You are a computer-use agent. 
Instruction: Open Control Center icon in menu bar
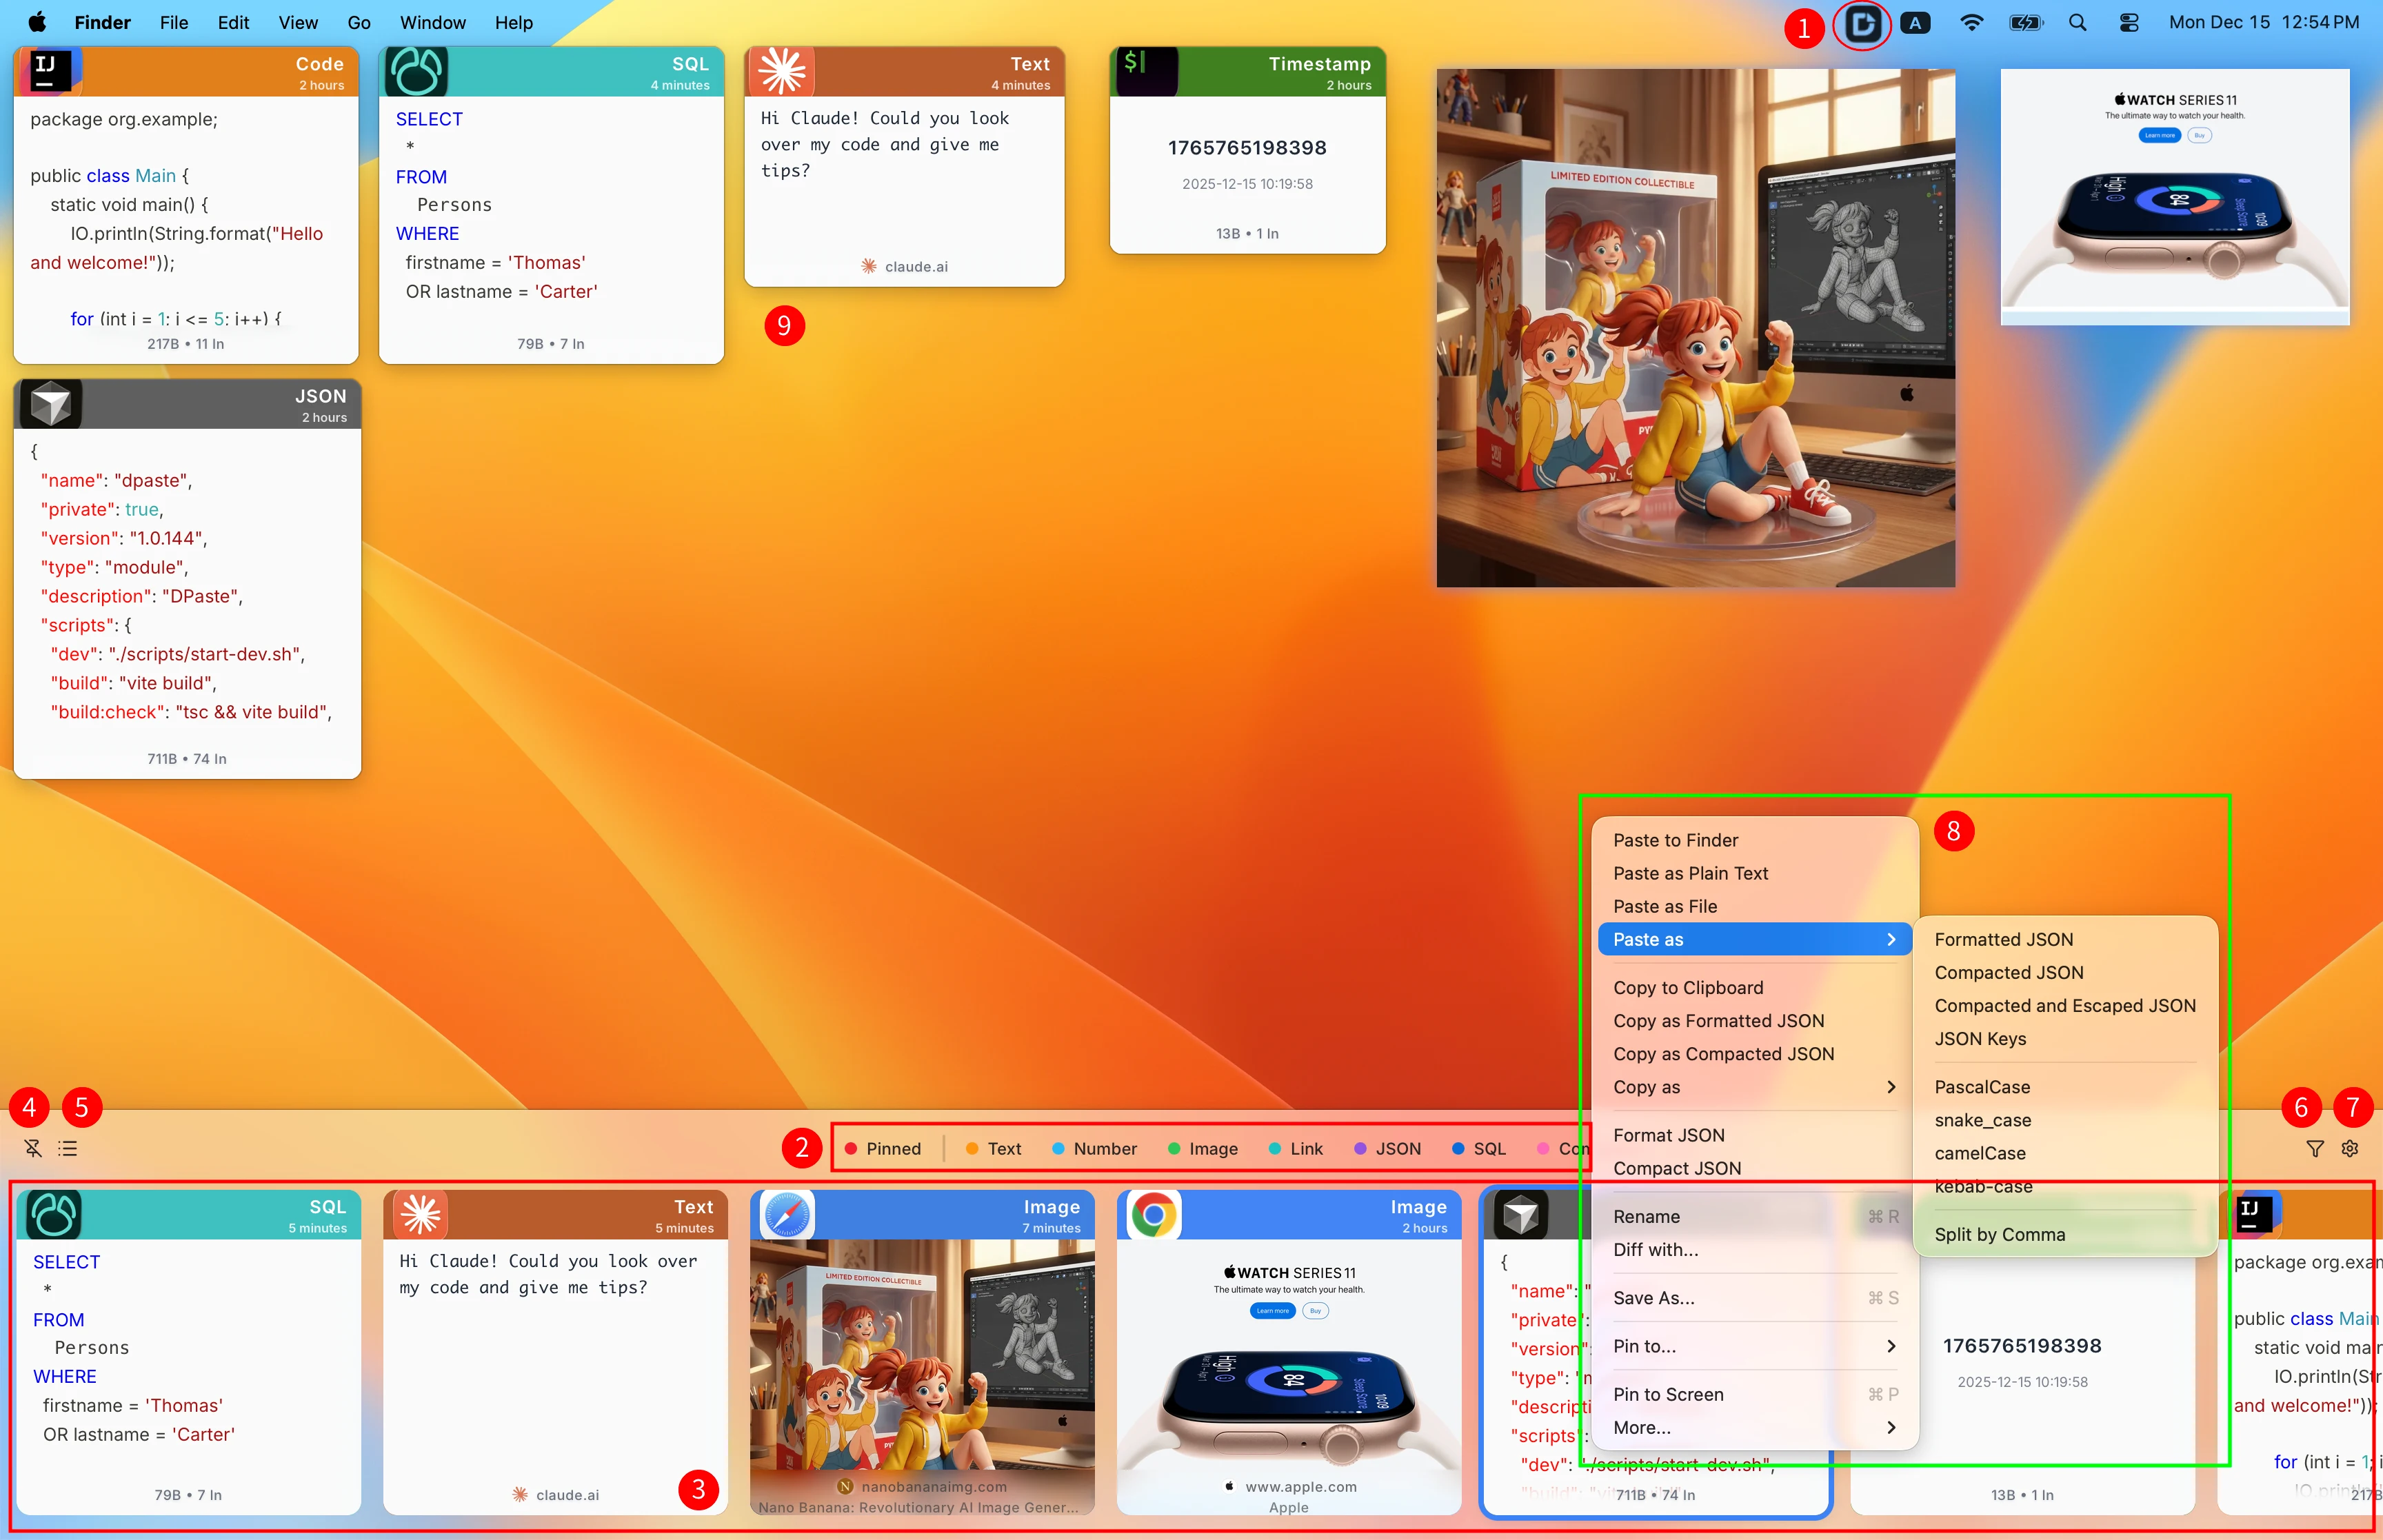[x=2128, y=22]
